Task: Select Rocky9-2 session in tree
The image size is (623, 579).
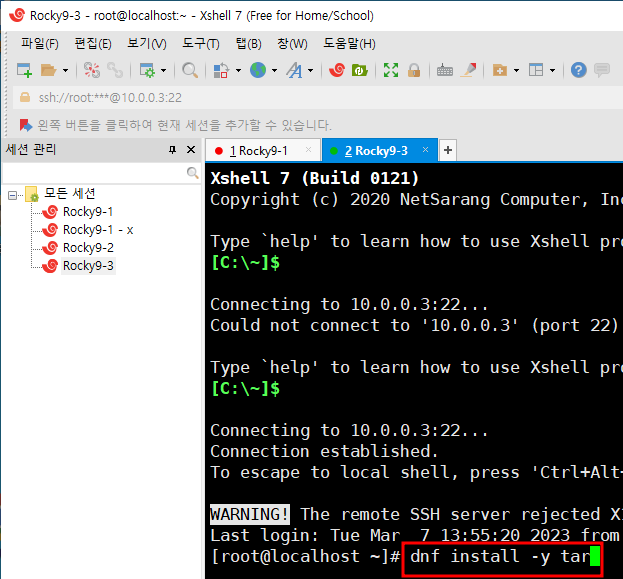Action: (x=88, y=248)
